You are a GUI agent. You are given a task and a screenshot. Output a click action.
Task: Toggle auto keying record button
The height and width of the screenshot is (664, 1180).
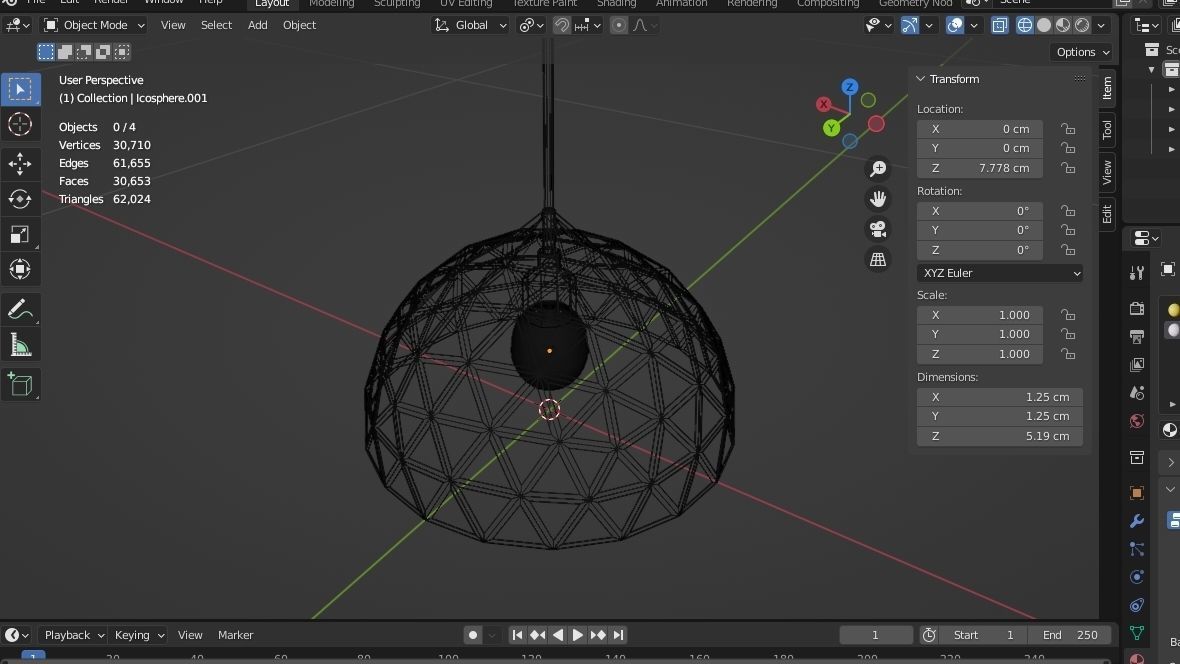473,635
